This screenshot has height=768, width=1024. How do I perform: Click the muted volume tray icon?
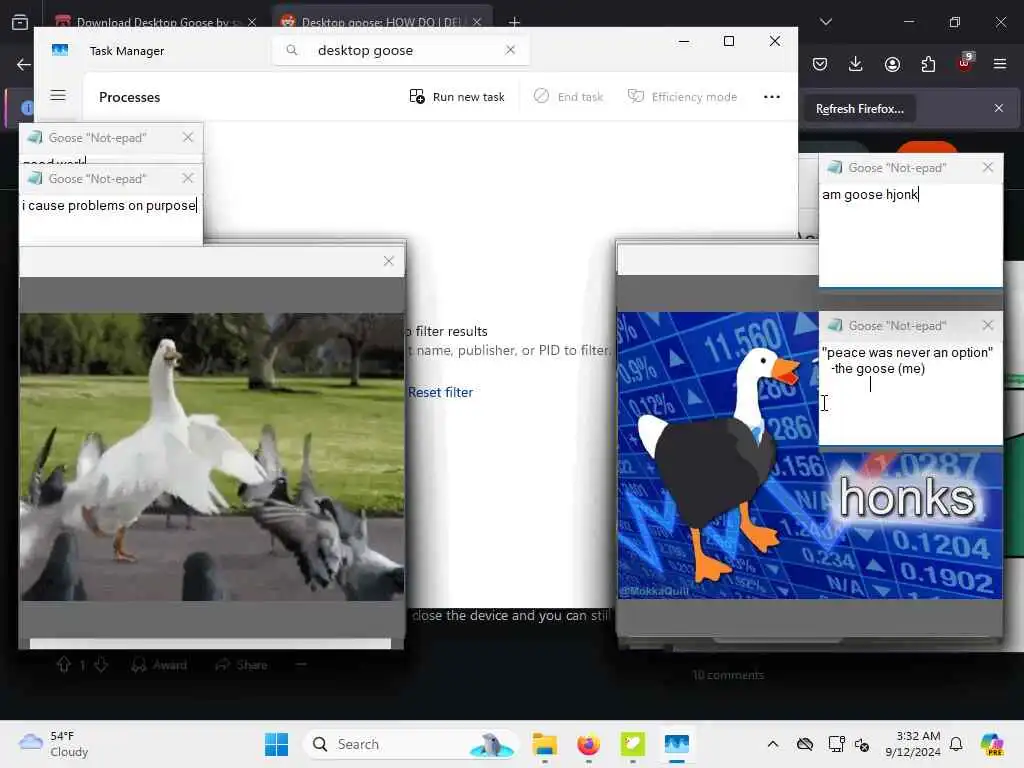click(x=862, y=744)
